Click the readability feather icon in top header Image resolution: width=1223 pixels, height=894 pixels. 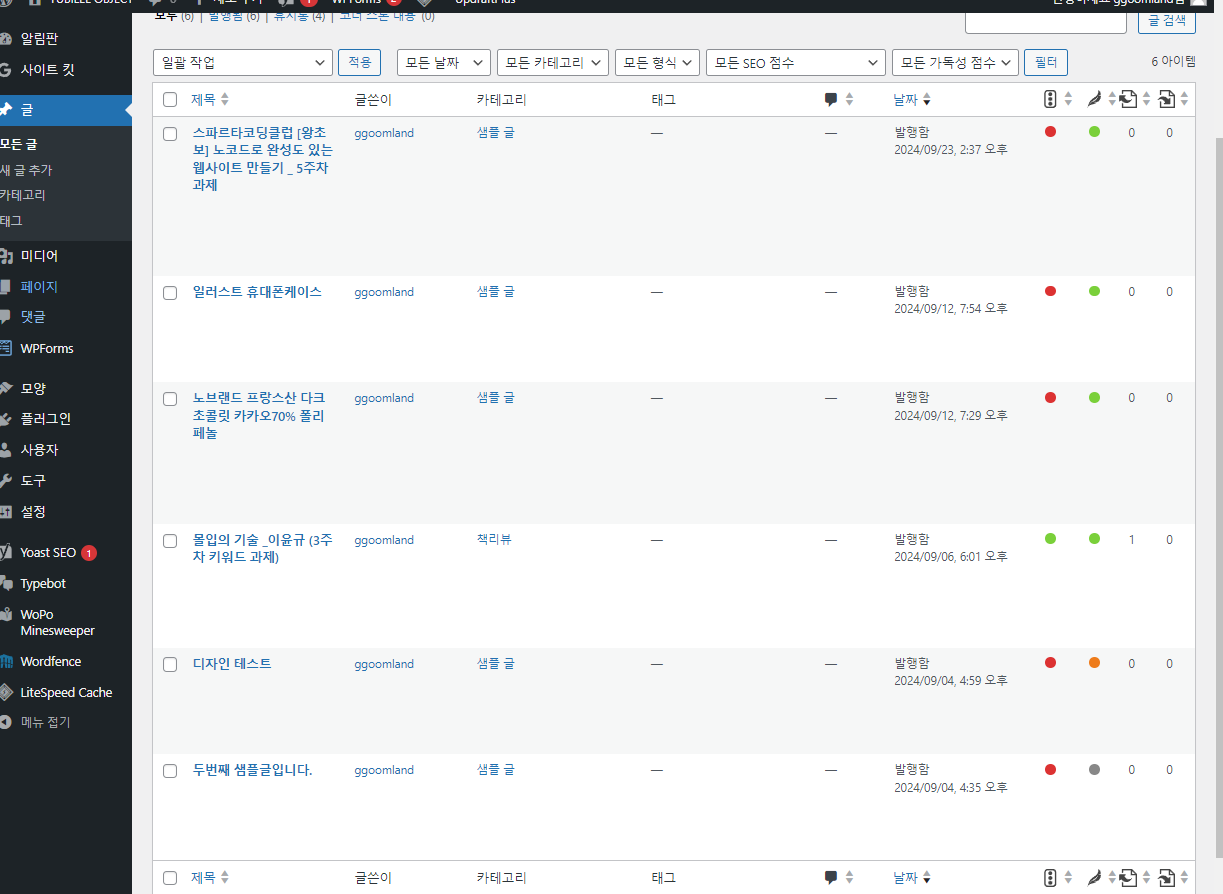pyautogui.click(x=1094, y=99)
